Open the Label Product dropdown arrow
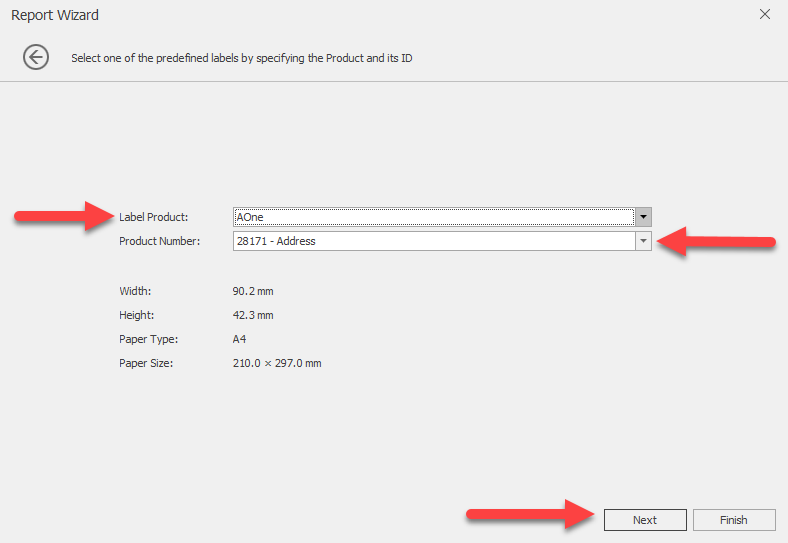 [643, 217]
